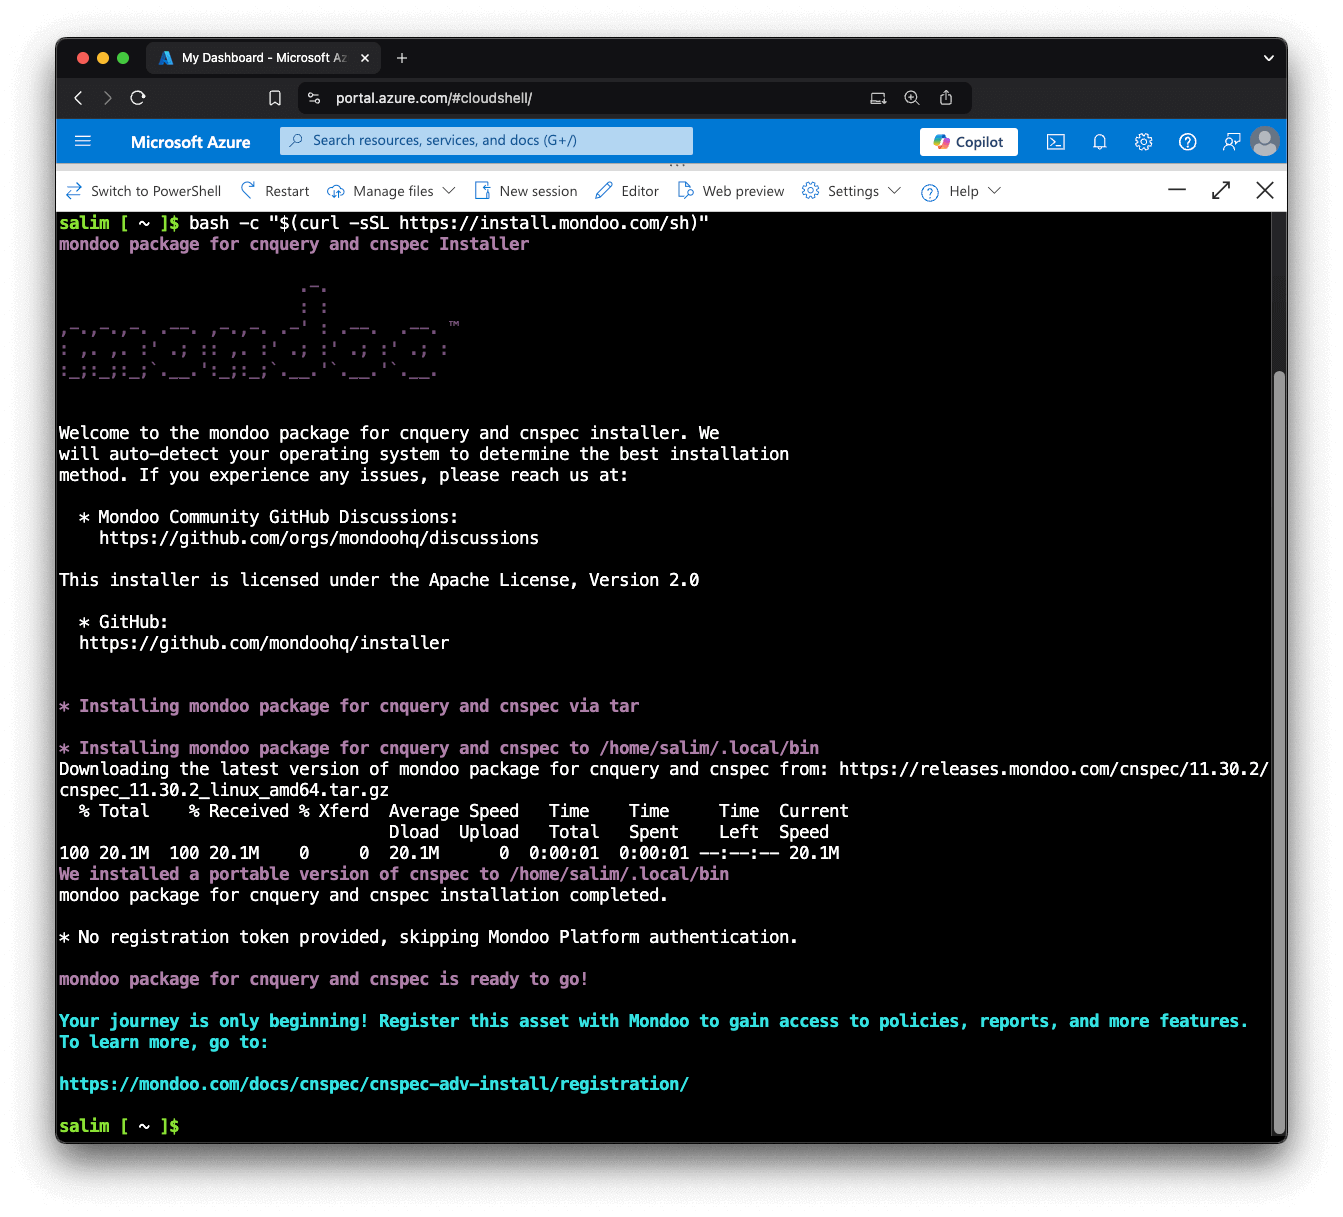Expand the Manage files dropdown
Viewport: 1343px width, 1217px height.
pos(390,190)
